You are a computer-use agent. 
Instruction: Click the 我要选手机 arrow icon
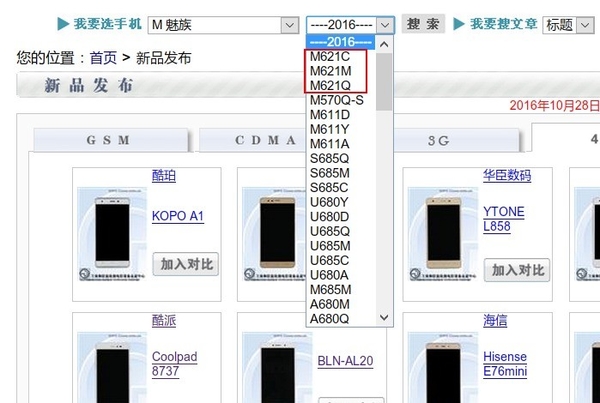pyautogui.click(x=63, y=24)
